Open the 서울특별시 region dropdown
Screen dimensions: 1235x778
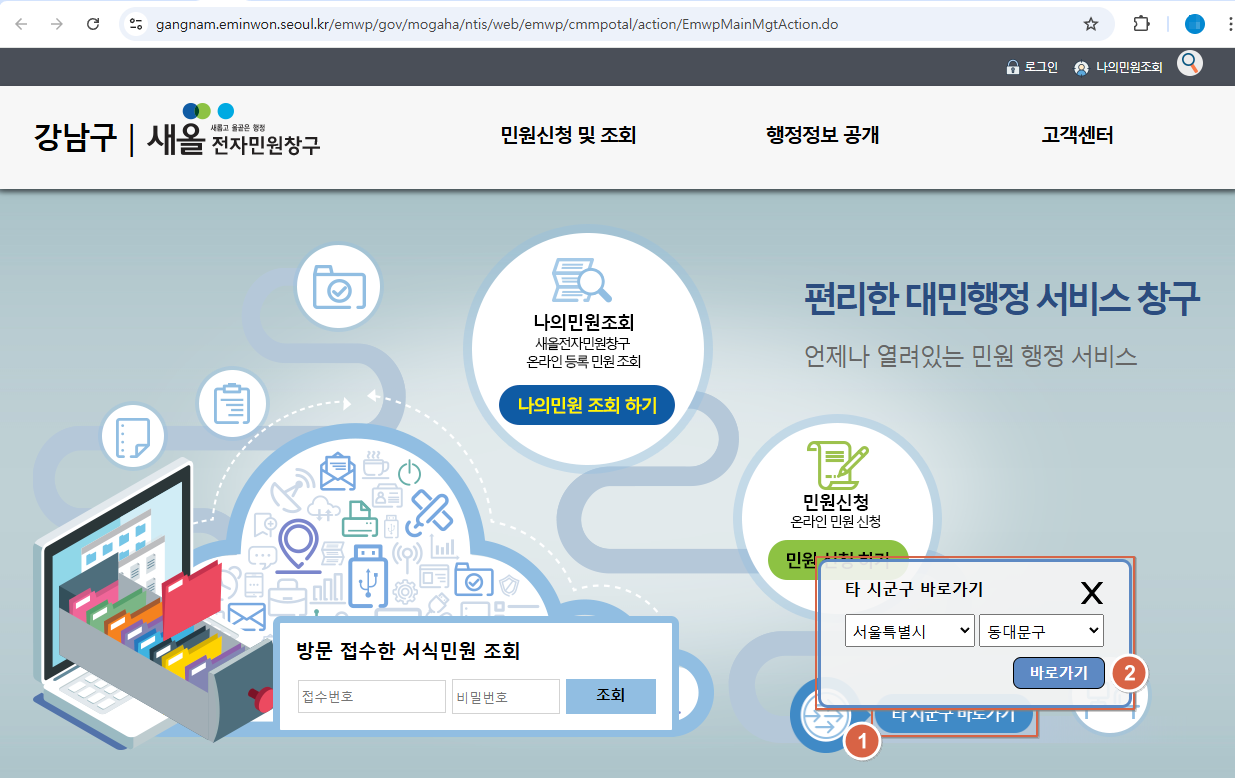[x=909, y=630]
